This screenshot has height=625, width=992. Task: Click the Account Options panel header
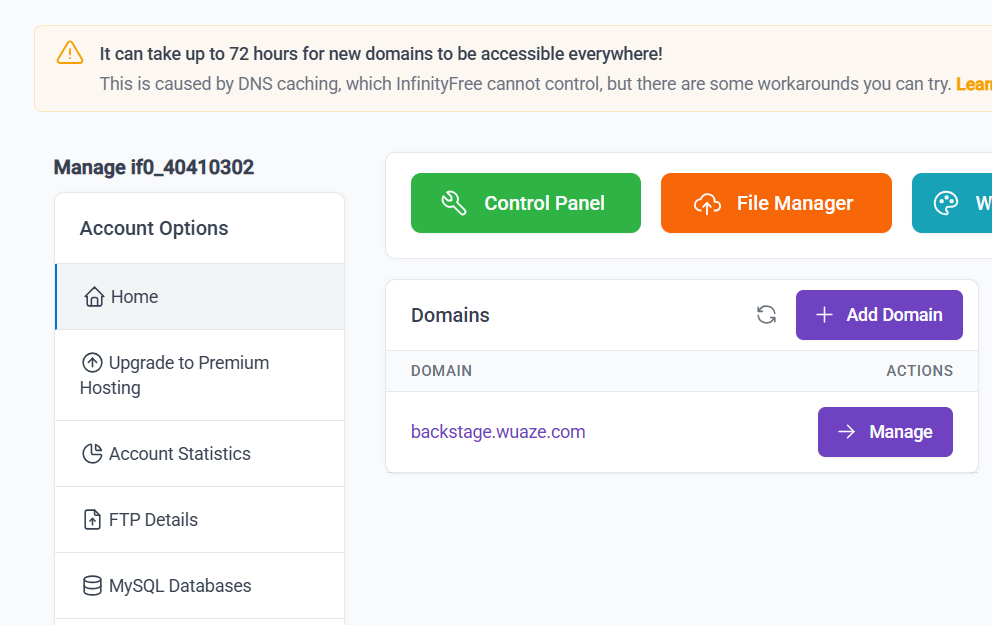[154, 228]
